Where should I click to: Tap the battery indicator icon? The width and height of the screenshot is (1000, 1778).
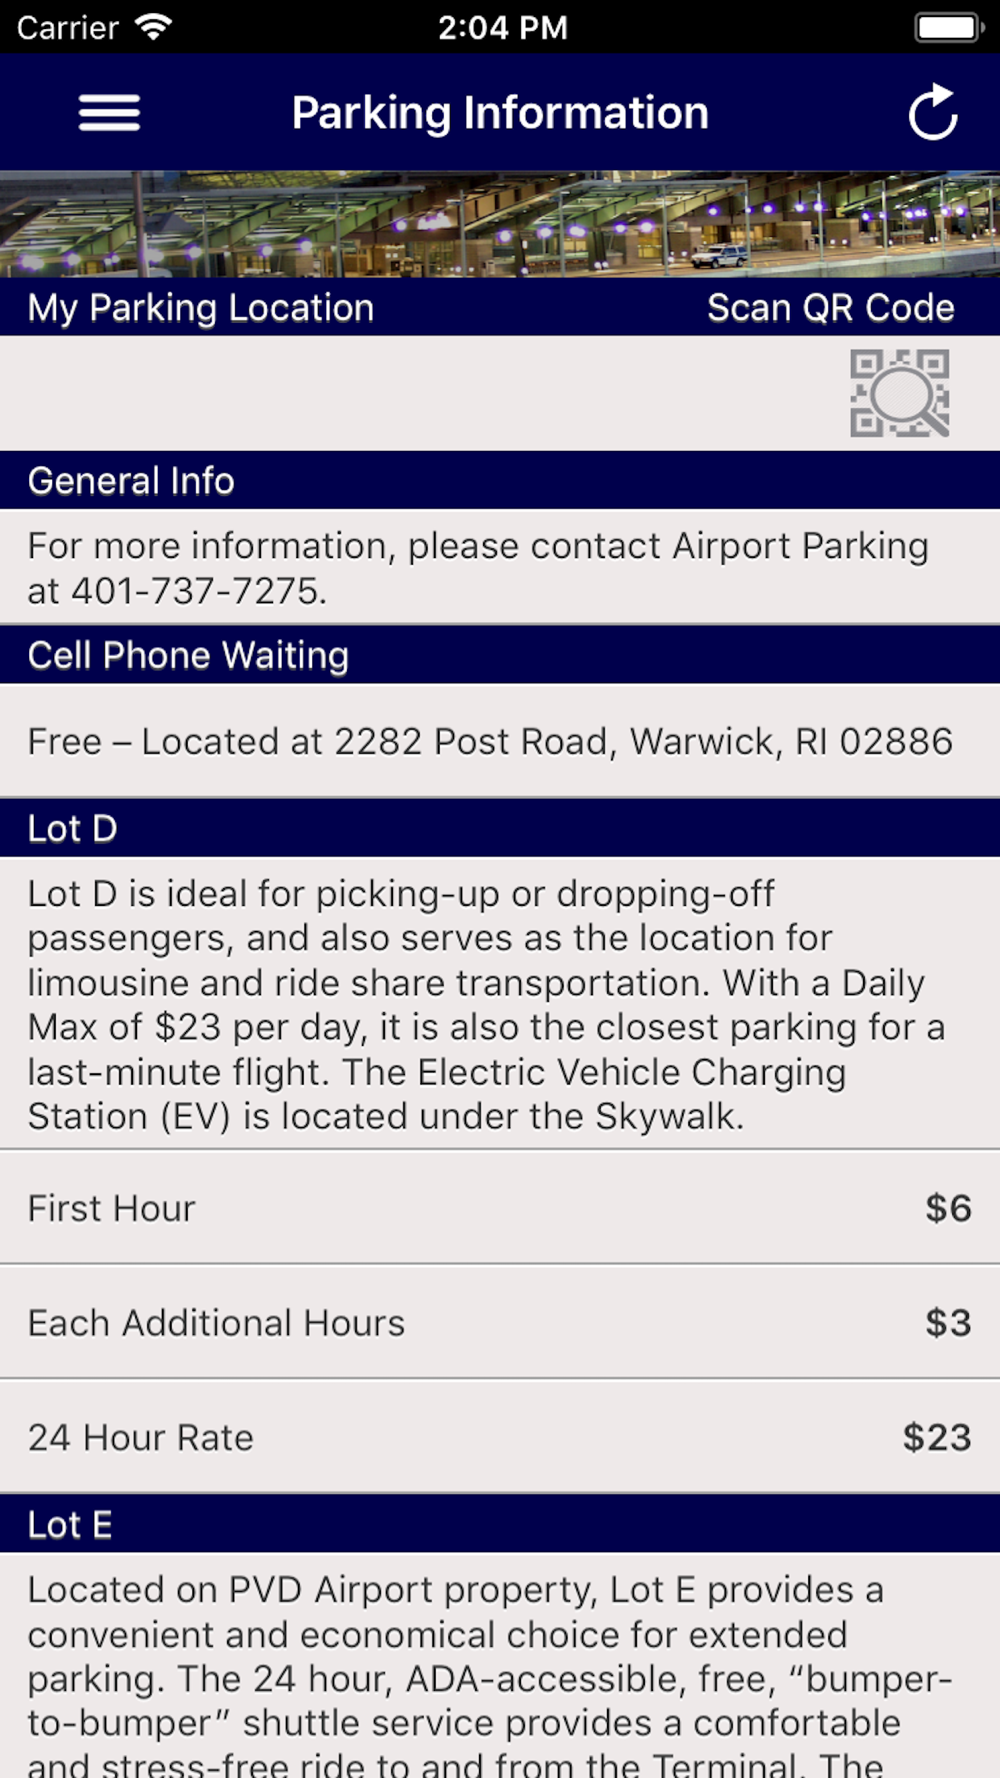coord(946,27)
